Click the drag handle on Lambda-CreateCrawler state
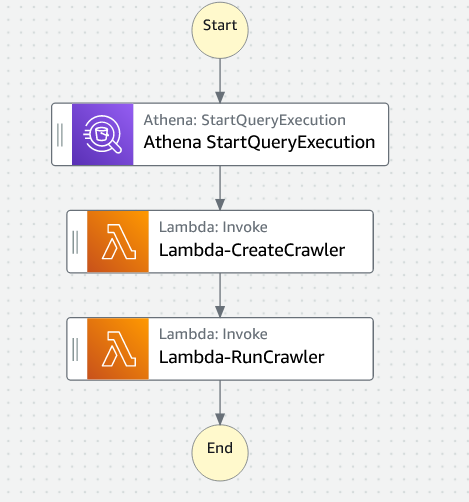The width and height of the screenshot is (469, 502). point(75,242)
